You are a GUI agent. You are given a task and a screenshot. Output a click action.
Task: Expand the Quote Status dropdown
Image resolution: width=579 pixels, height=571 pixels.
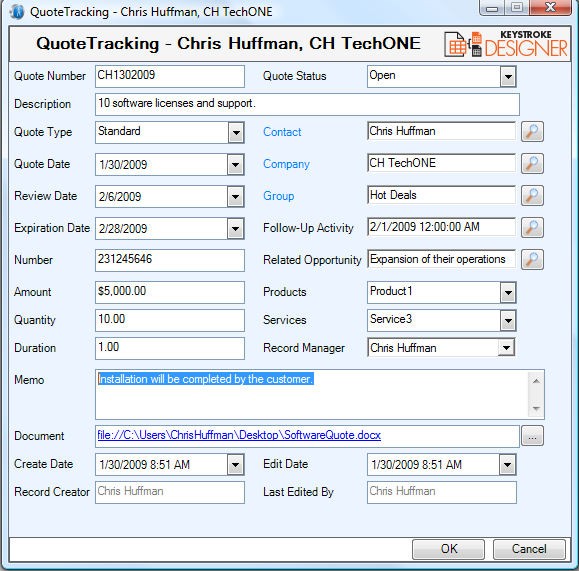coord(508,77)
